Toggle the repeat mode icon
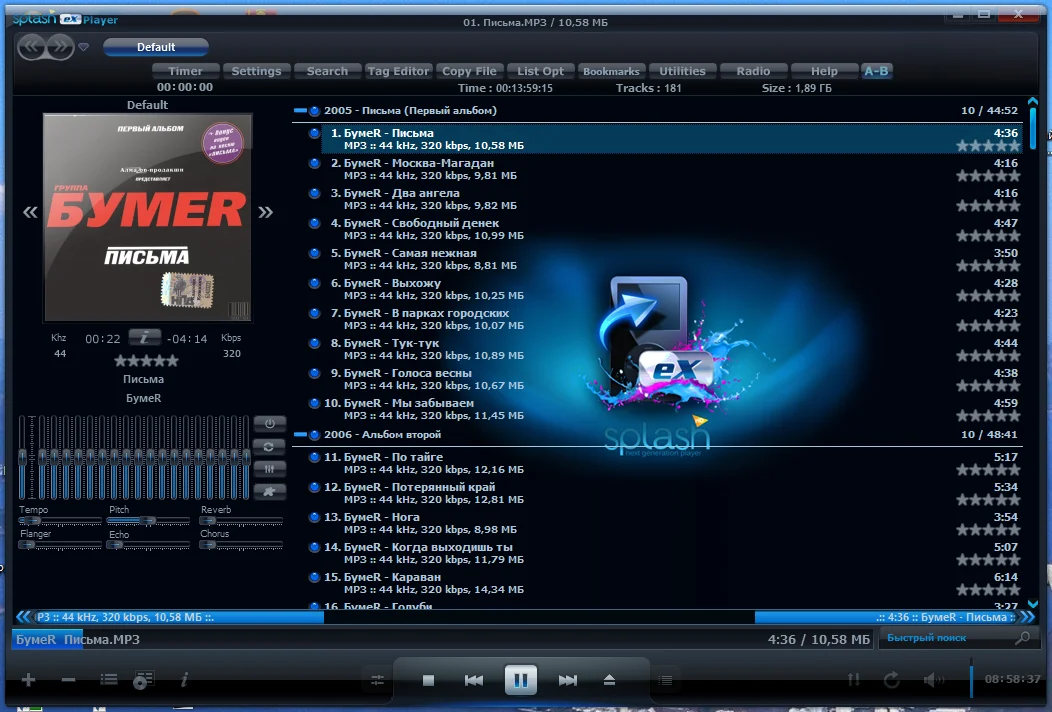1052x712 pixels. [892, 680]
